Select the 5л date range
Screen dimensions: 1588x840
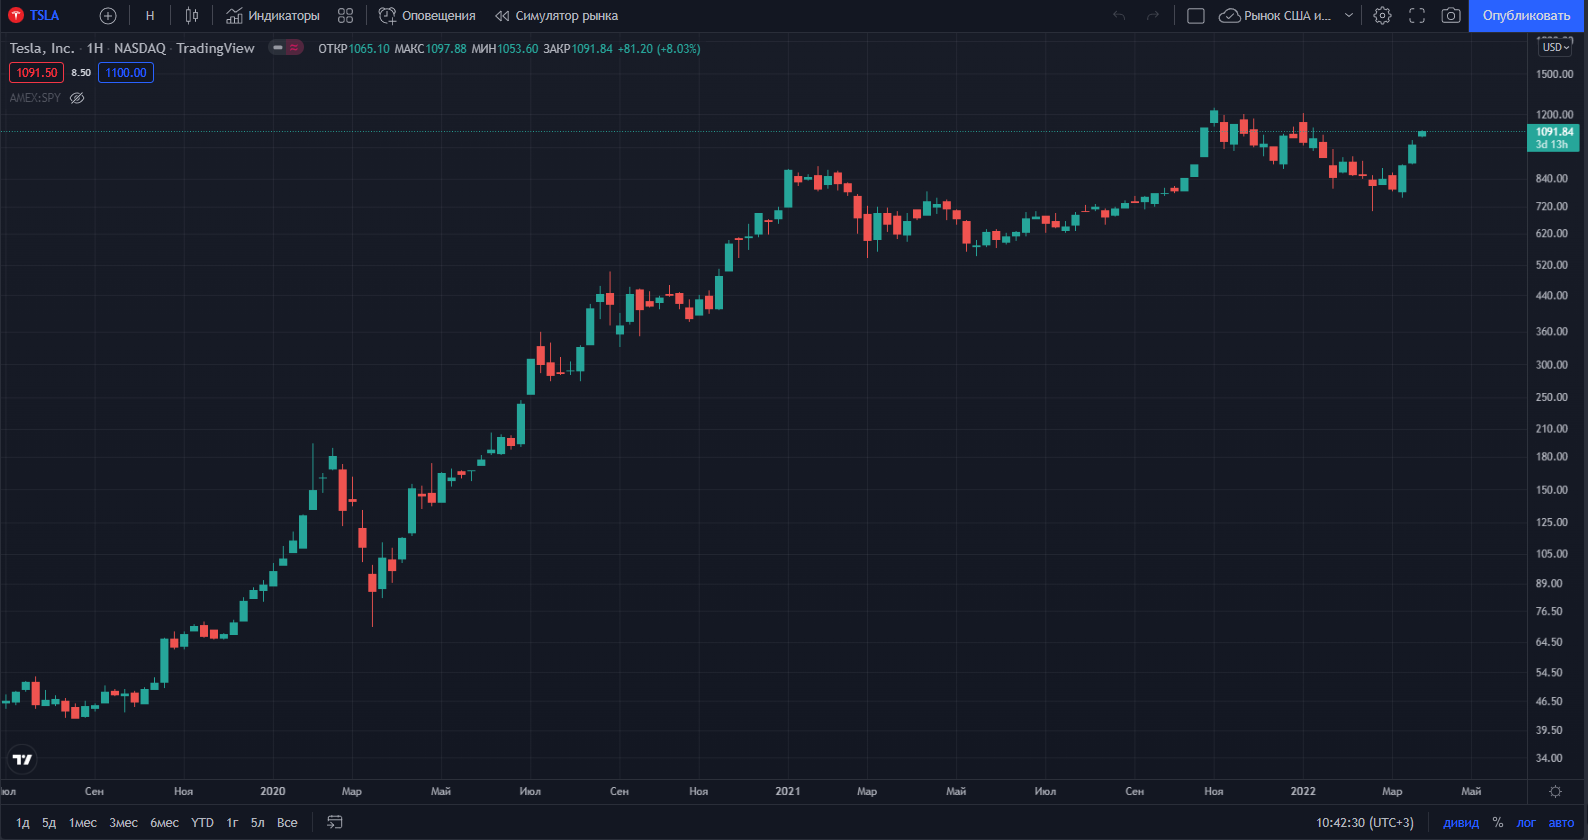pos(258,823)
